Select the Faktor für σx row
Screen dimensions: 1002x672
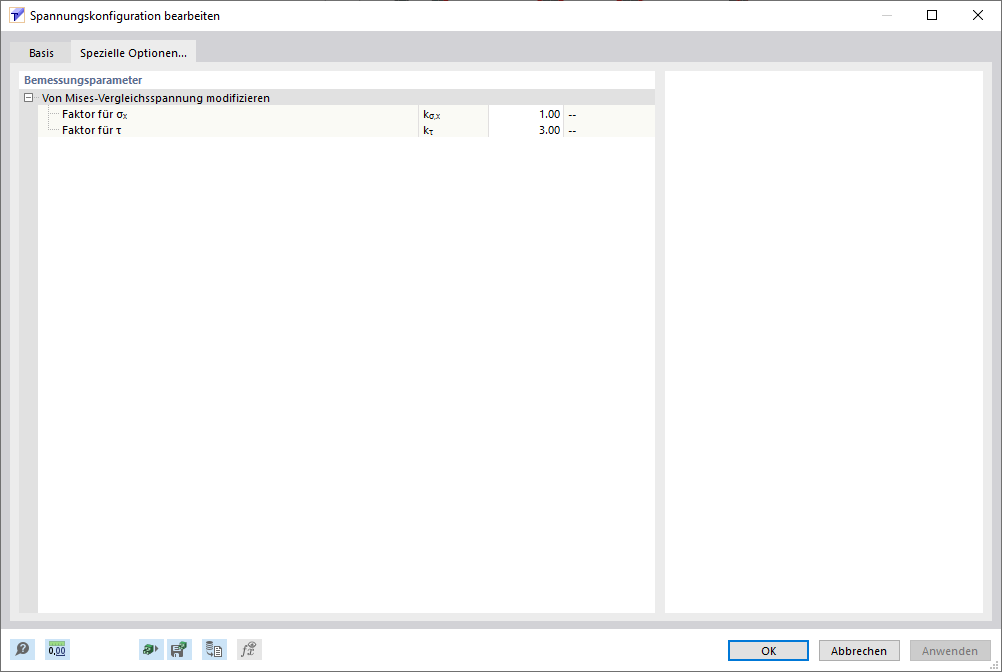click(x=346, y=114)
